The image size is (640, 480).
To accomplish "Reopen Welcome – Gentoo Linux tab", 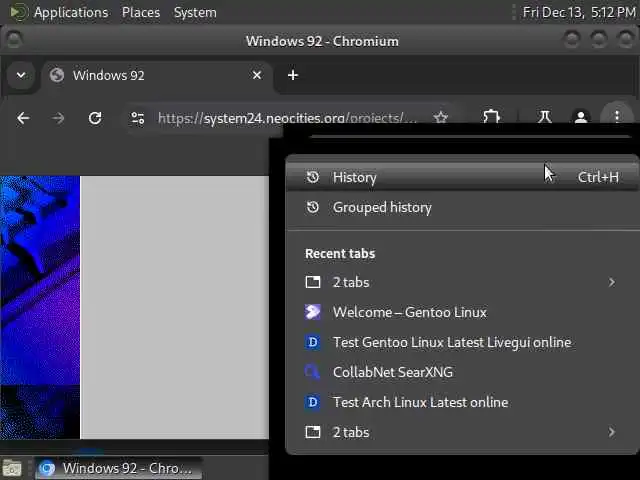I will (462, 312).
